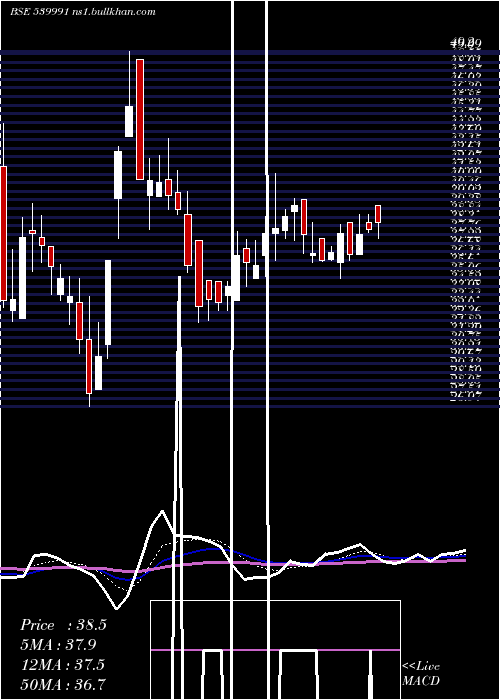Image resolution: width=500 pixels, height=700 pixels.
Task: Click the 'Price : 38.5' readout
Action: coord(63,625)
